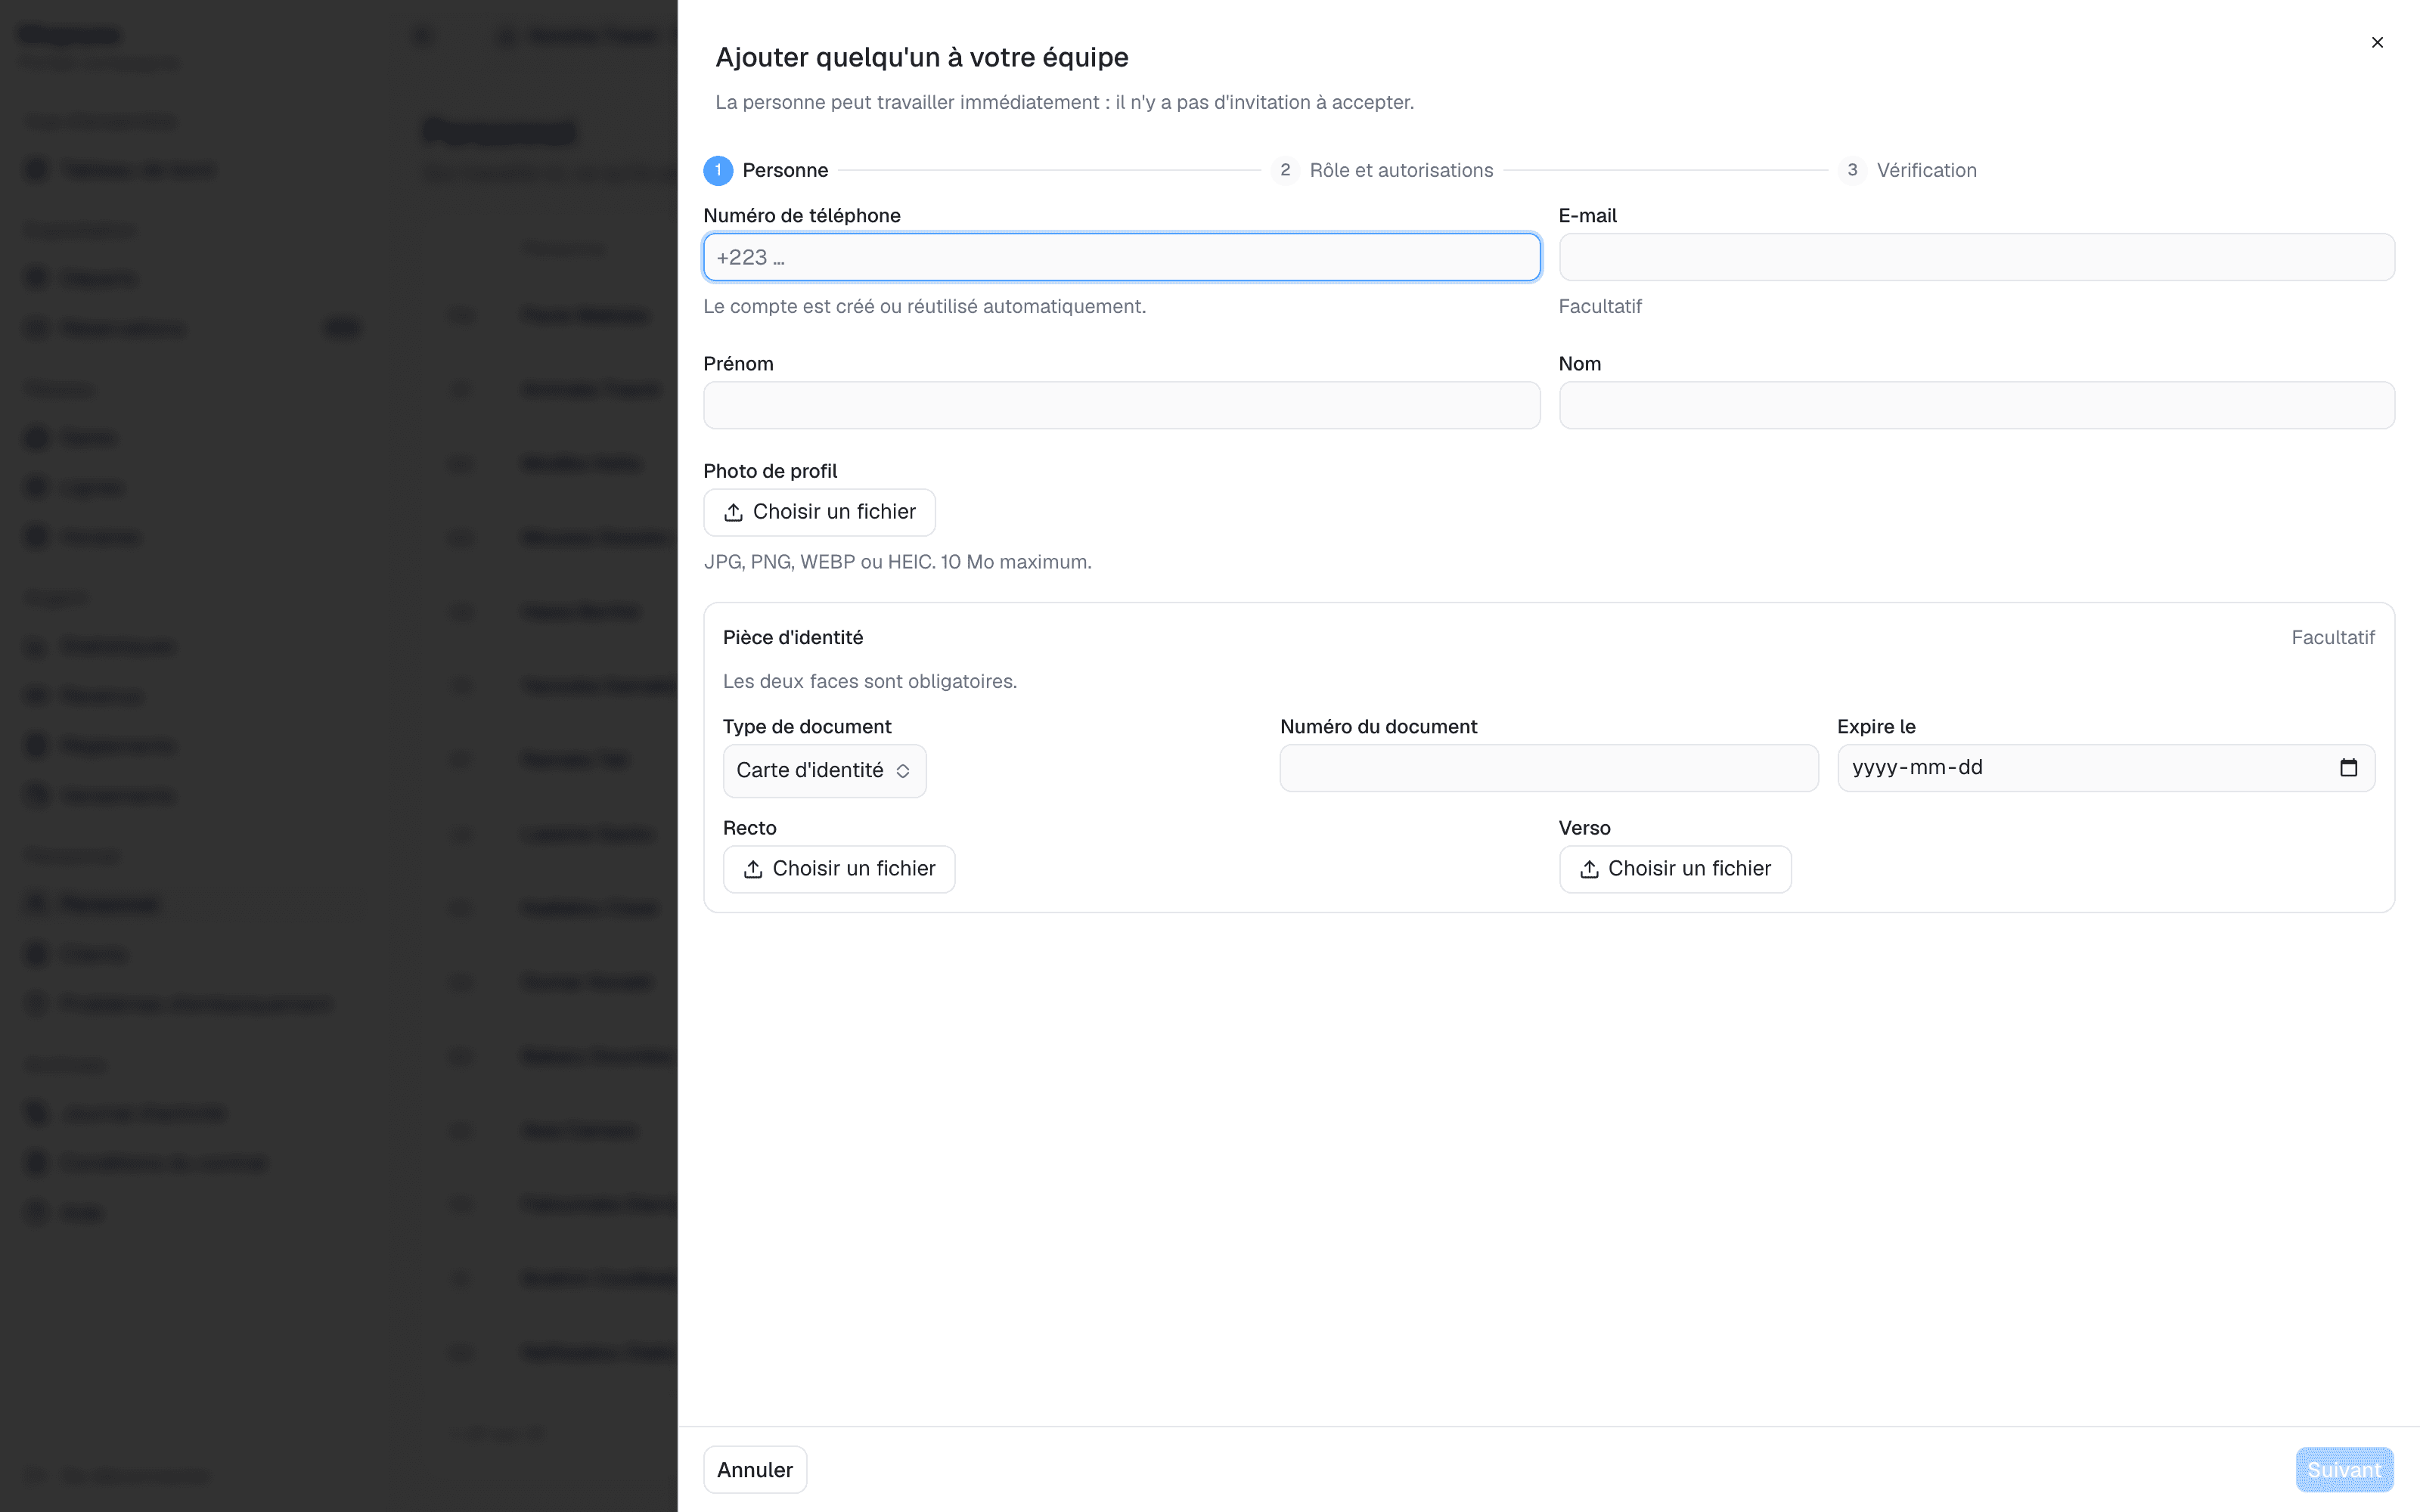Screen dimensions: 2420x1512
Task: Activate the Nom text field
Action: pos(1976,405)
